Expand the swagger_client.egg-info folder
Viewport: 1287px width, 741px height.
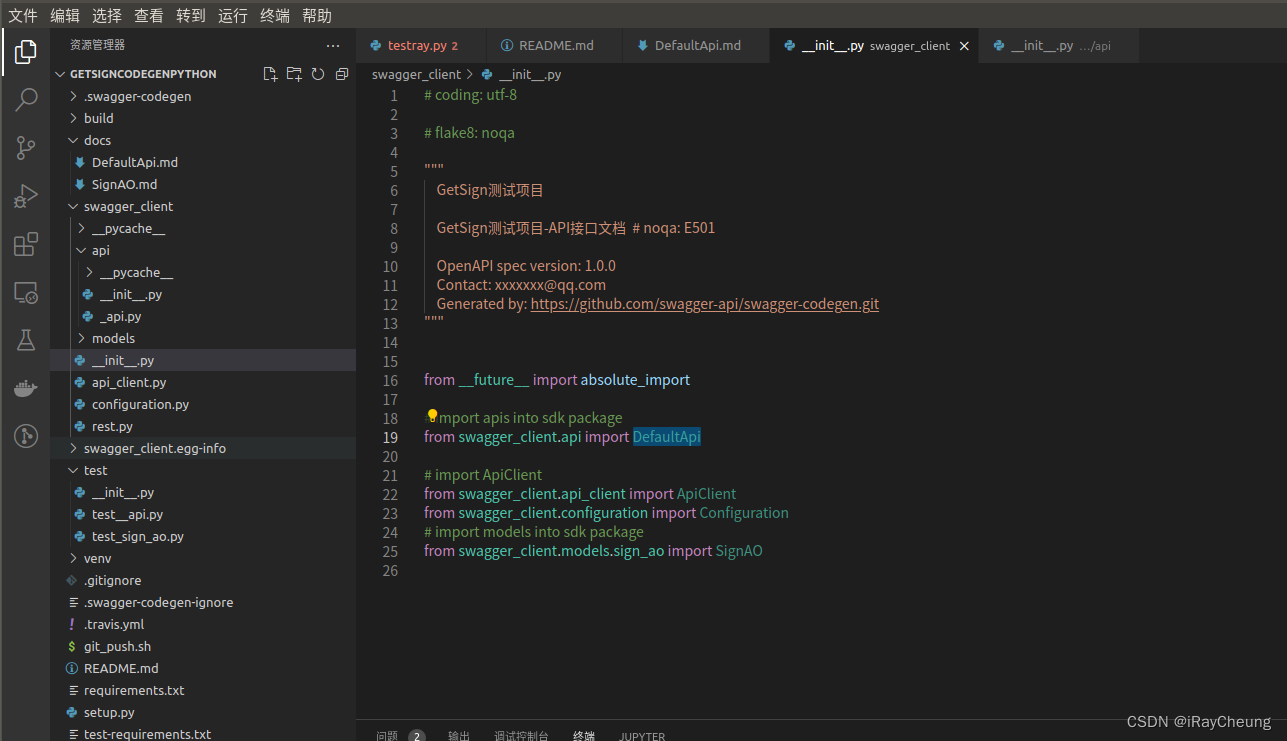tap(203, 448)
